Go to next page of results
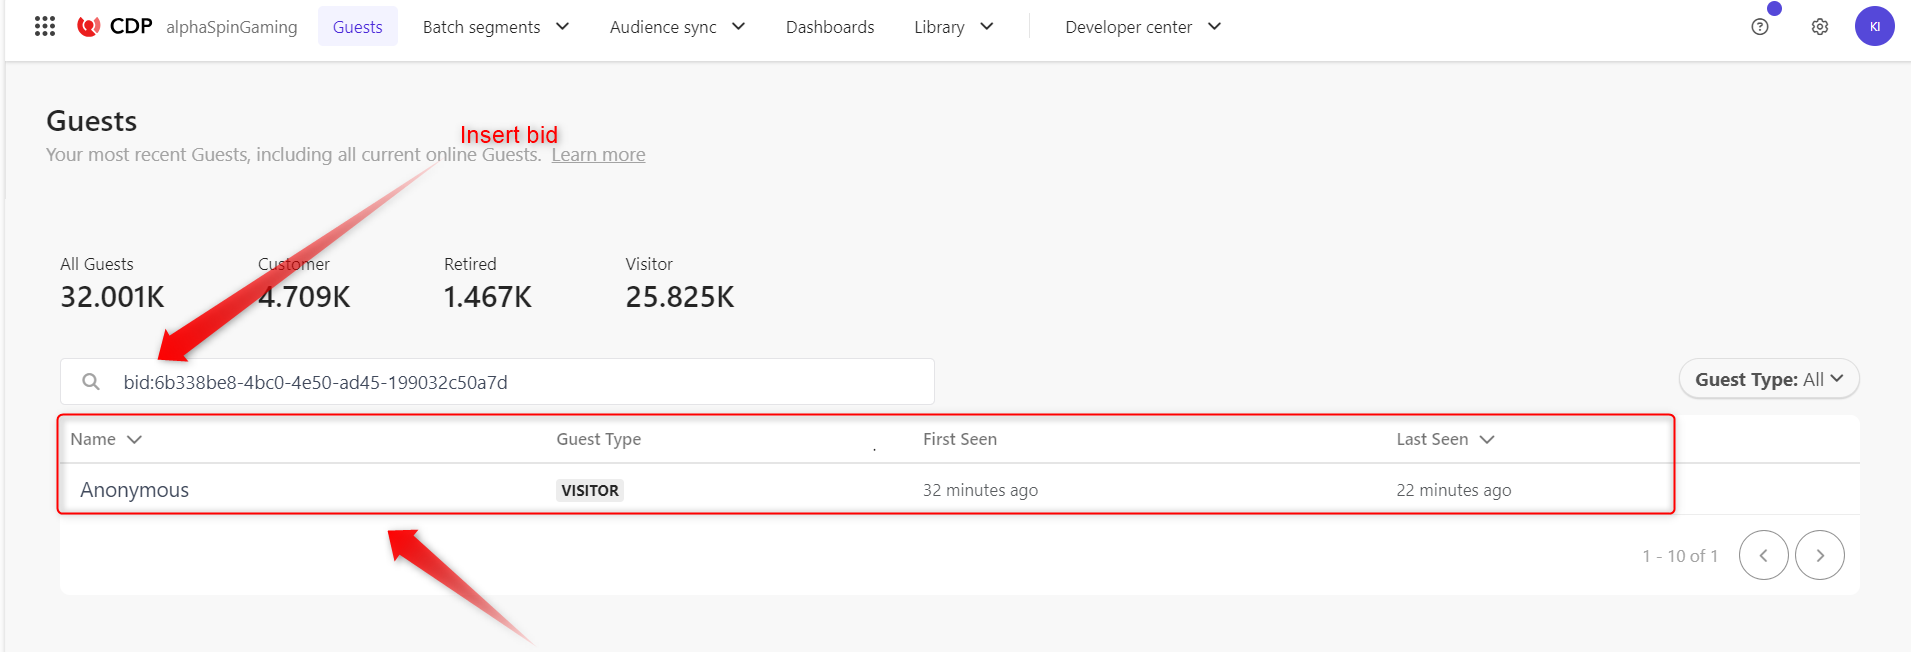The width and height of the screenshot is (1911, 652). click(1819, 555)
